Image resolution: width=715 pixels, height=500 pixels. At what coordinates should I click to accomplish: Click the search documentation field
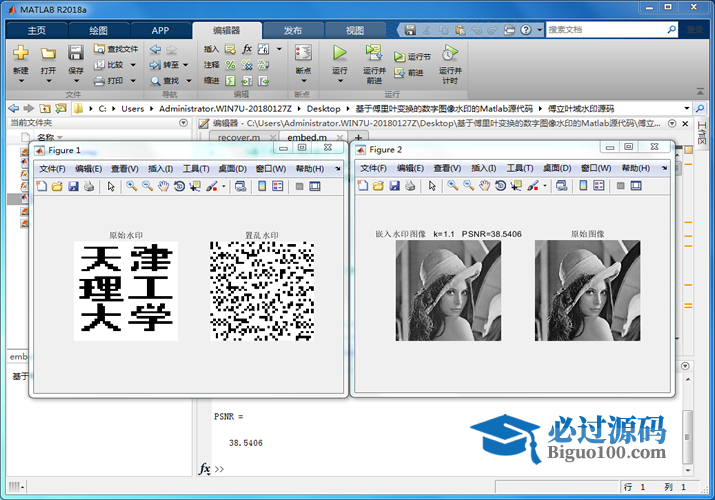click(606, 30)
